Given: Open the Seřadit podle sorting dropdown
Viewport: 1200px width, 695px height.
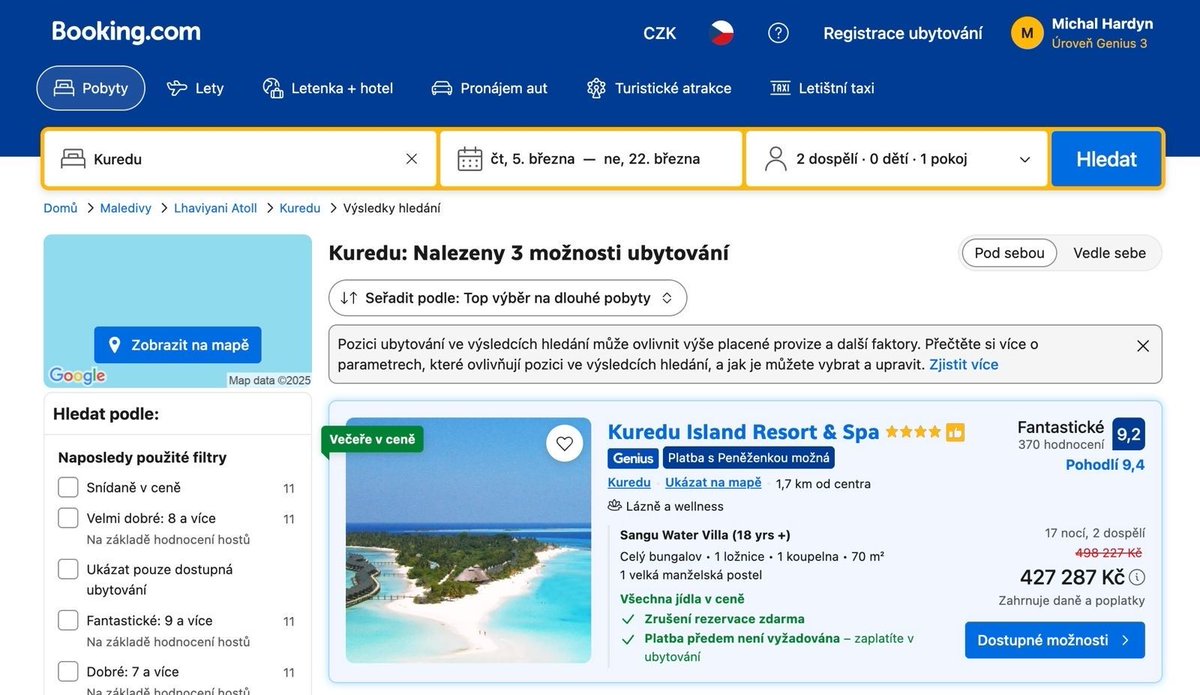Looking at the screenshot, I should pyautogui.click(x=508, y=298).
